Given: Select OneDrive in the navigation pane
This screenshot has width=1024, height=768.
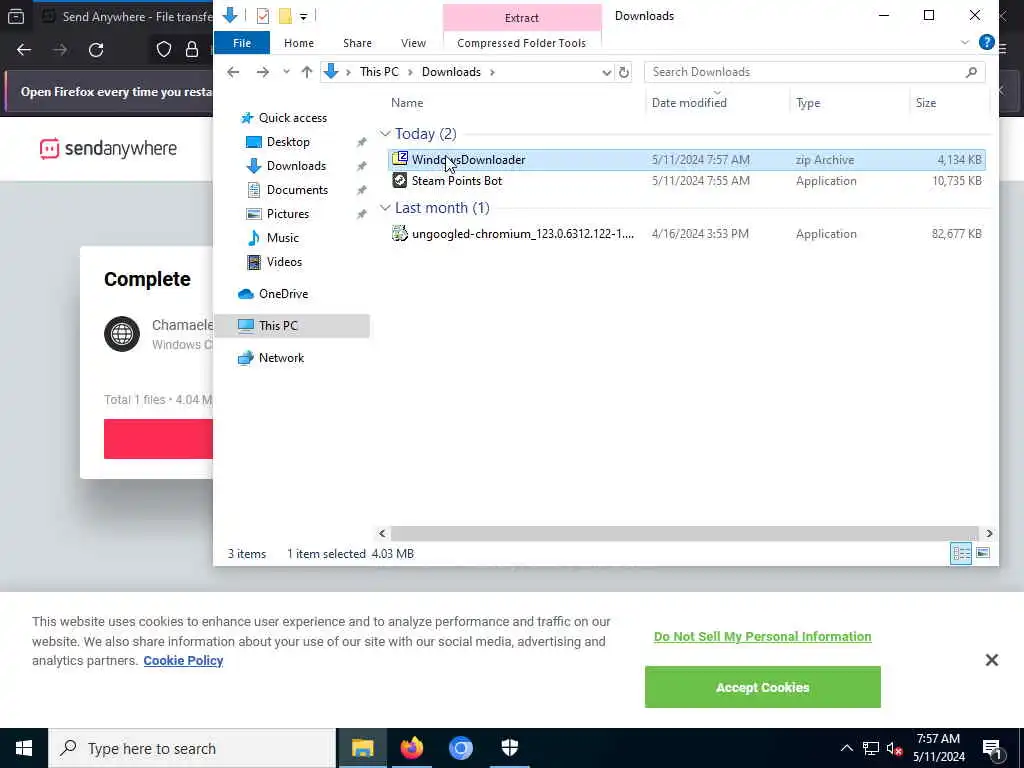Looking at the screenshot, I should (x=283, y=294).
